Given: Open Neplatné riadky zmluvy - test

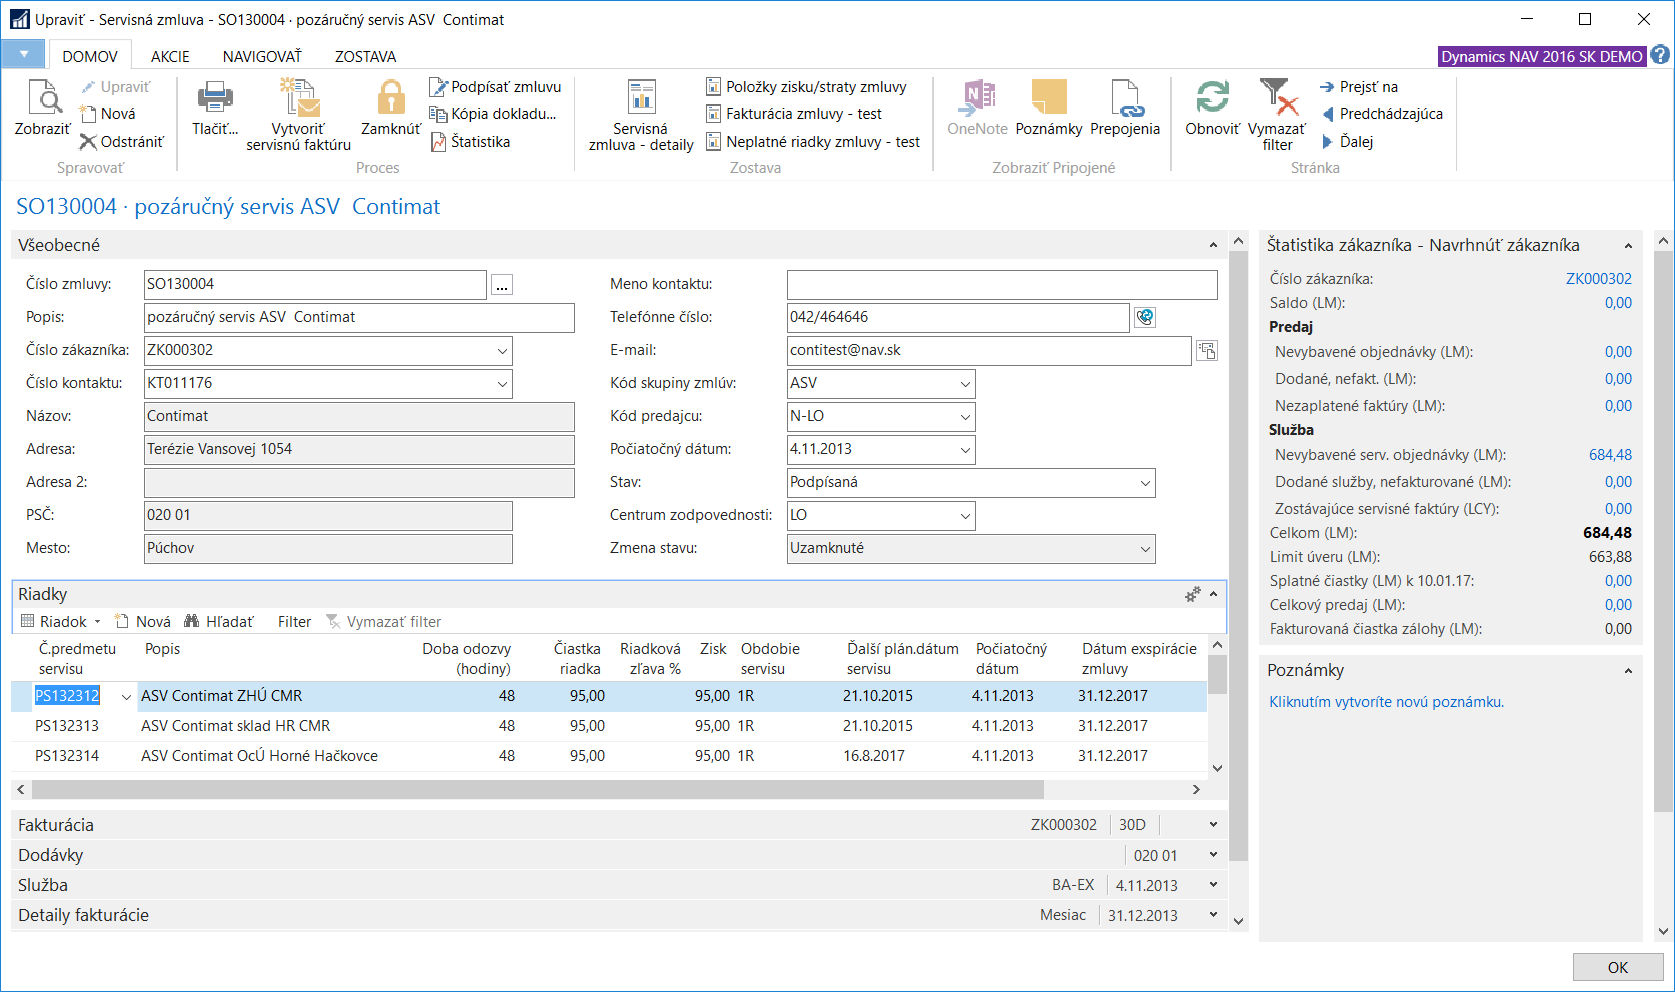Looking at the screenshot, I should [812, 142].
